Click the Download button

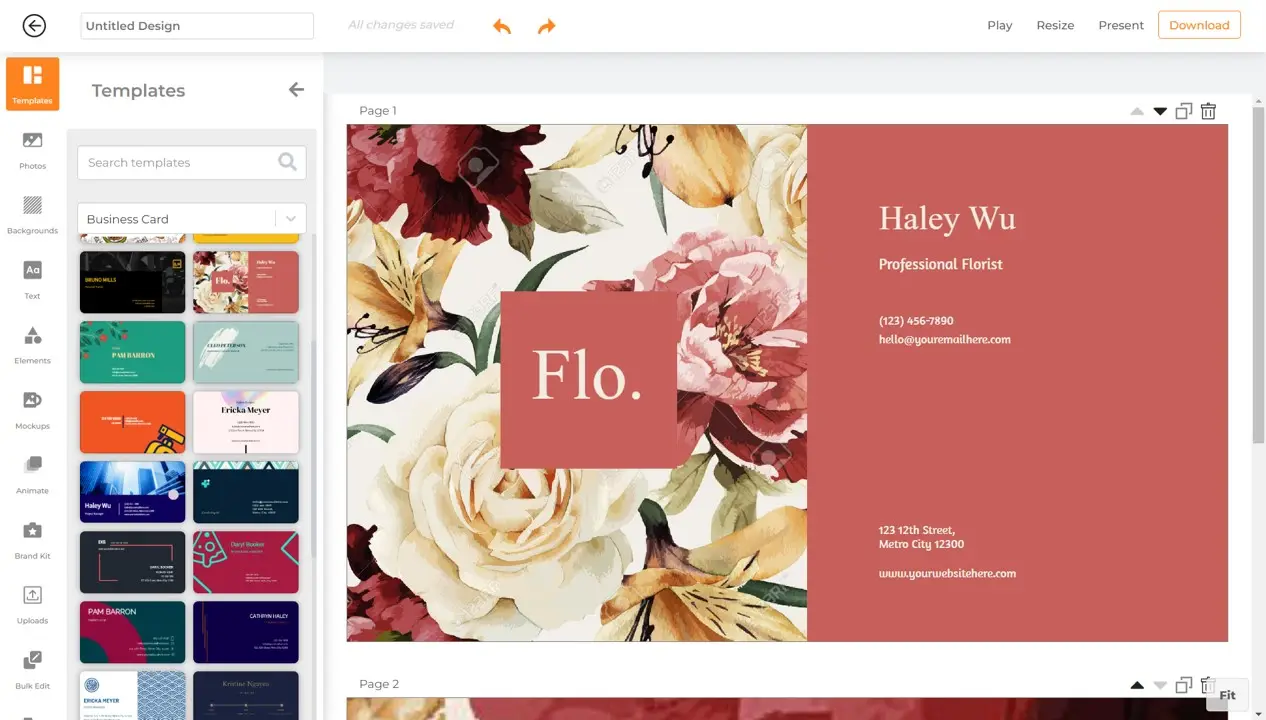1199,25
